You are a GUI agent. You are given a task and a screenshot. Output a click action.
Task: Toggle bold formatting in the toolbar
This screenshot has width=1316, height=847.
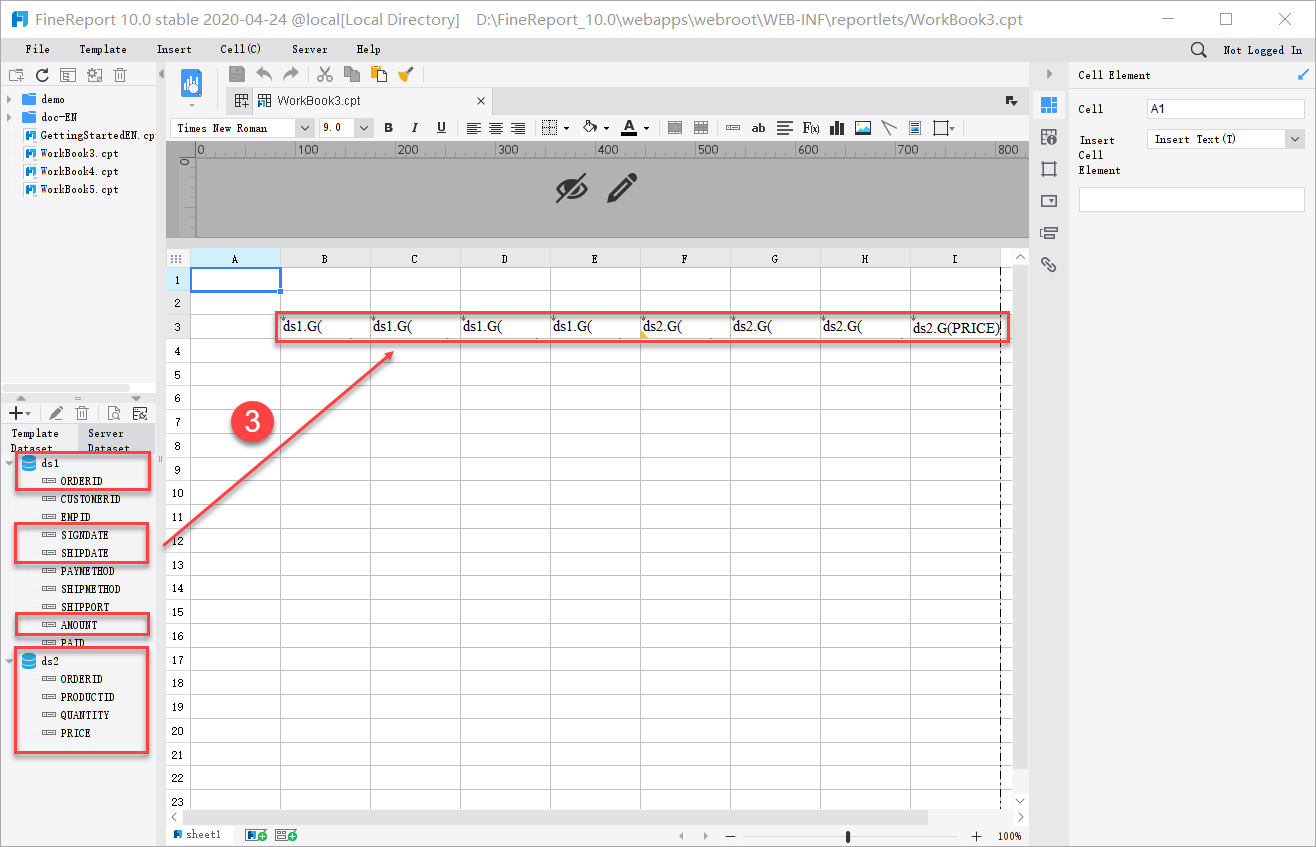click(389, 128)
